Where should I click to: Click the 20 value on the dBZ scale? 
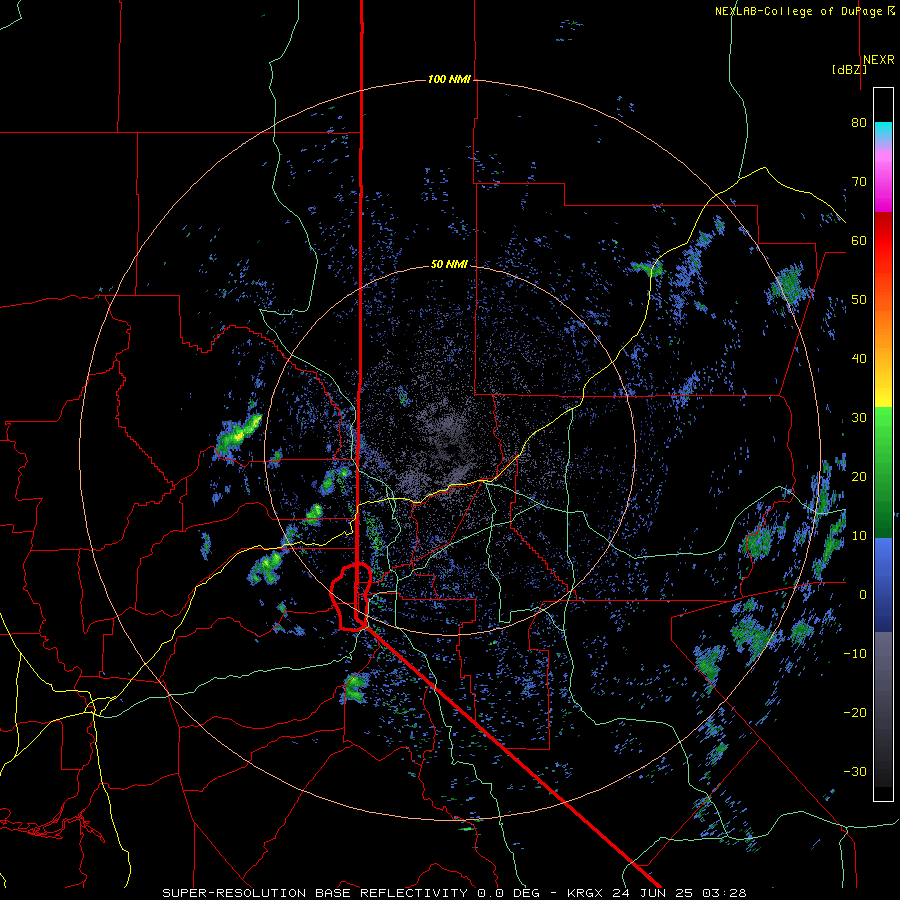(x=859, y=476)
